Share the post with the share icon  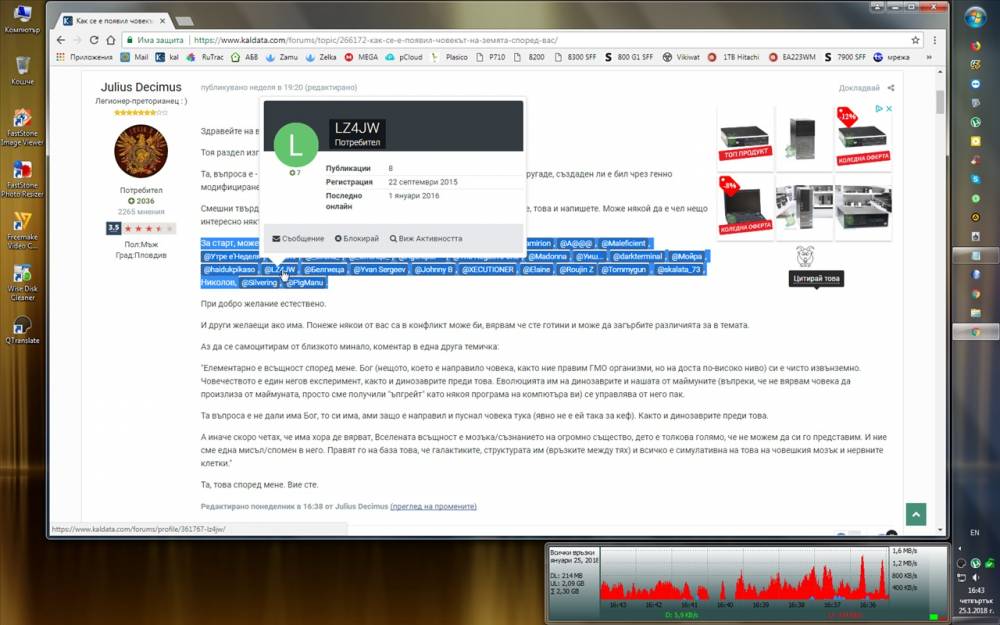click(891, 88)
